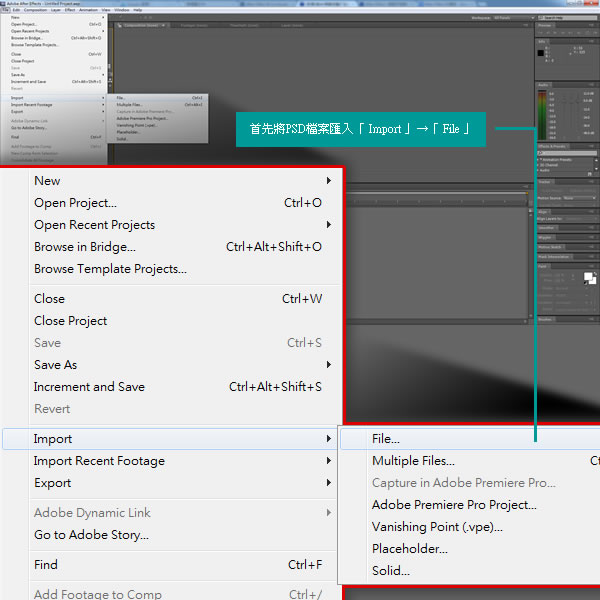Select the Tracker panel tab
The width and height of the screenshot is (600, 600).
click(x=545, y=182)
